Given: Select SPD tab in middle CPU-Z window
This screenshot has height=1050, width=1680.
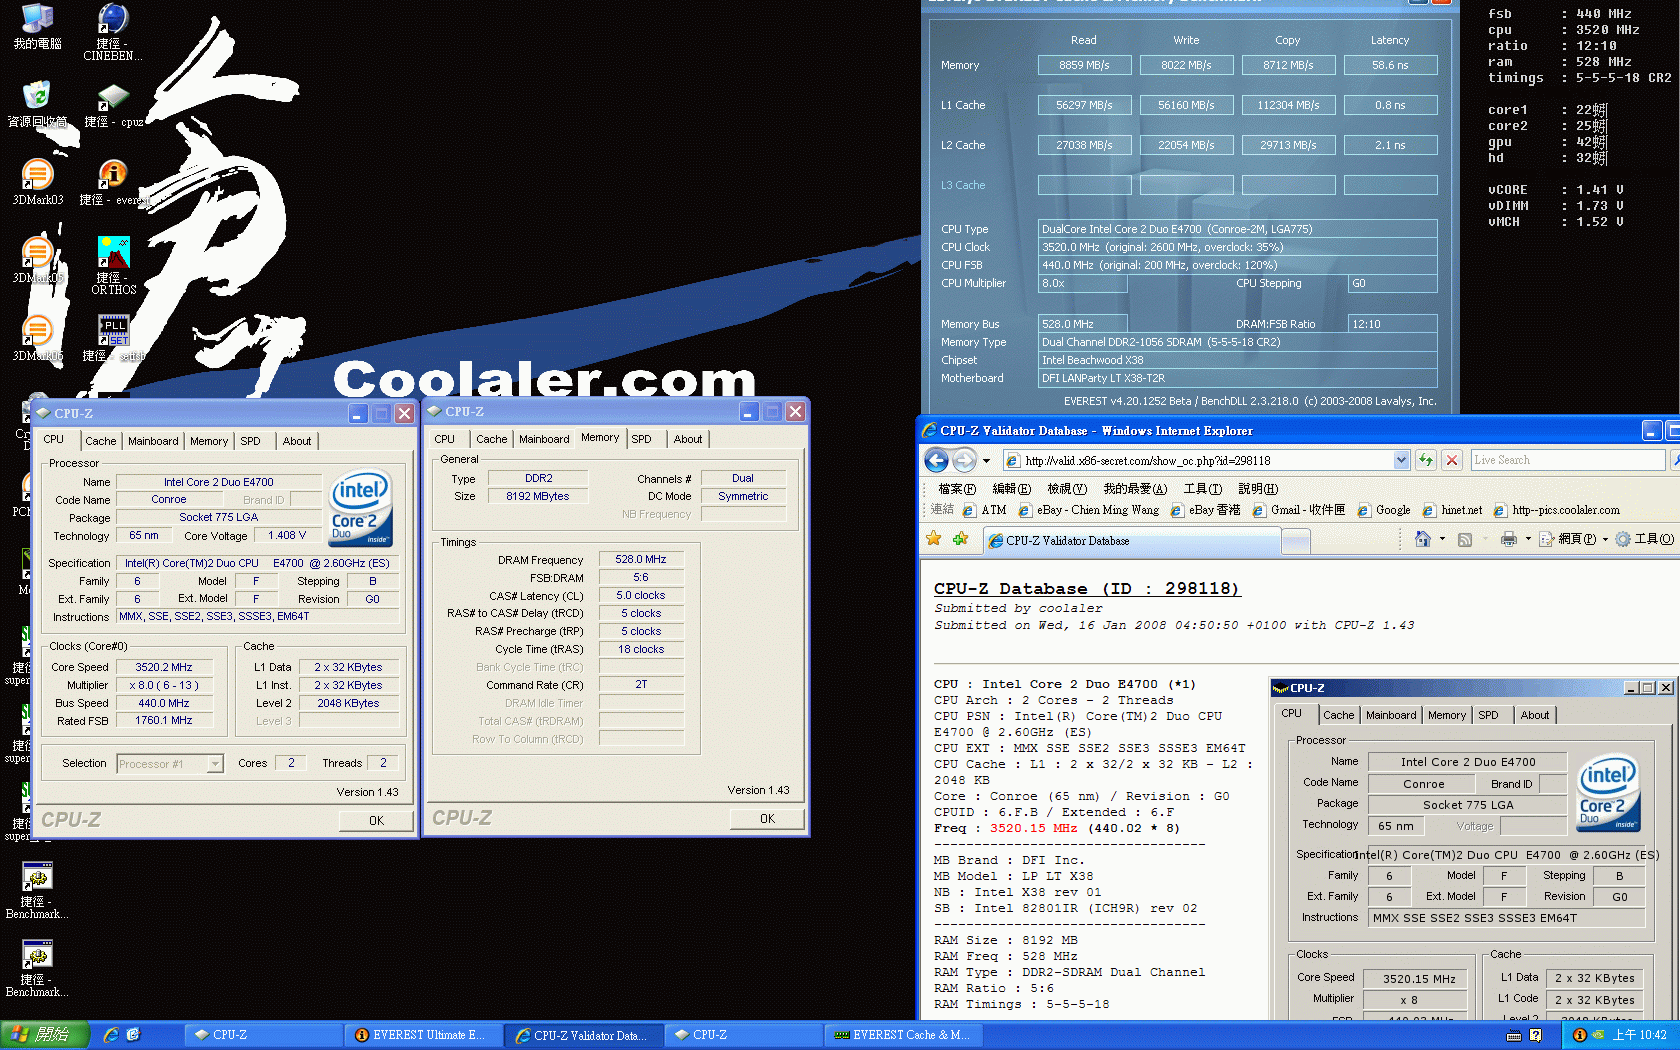Looking at the screenshot, I should click(x=641, y=439).
